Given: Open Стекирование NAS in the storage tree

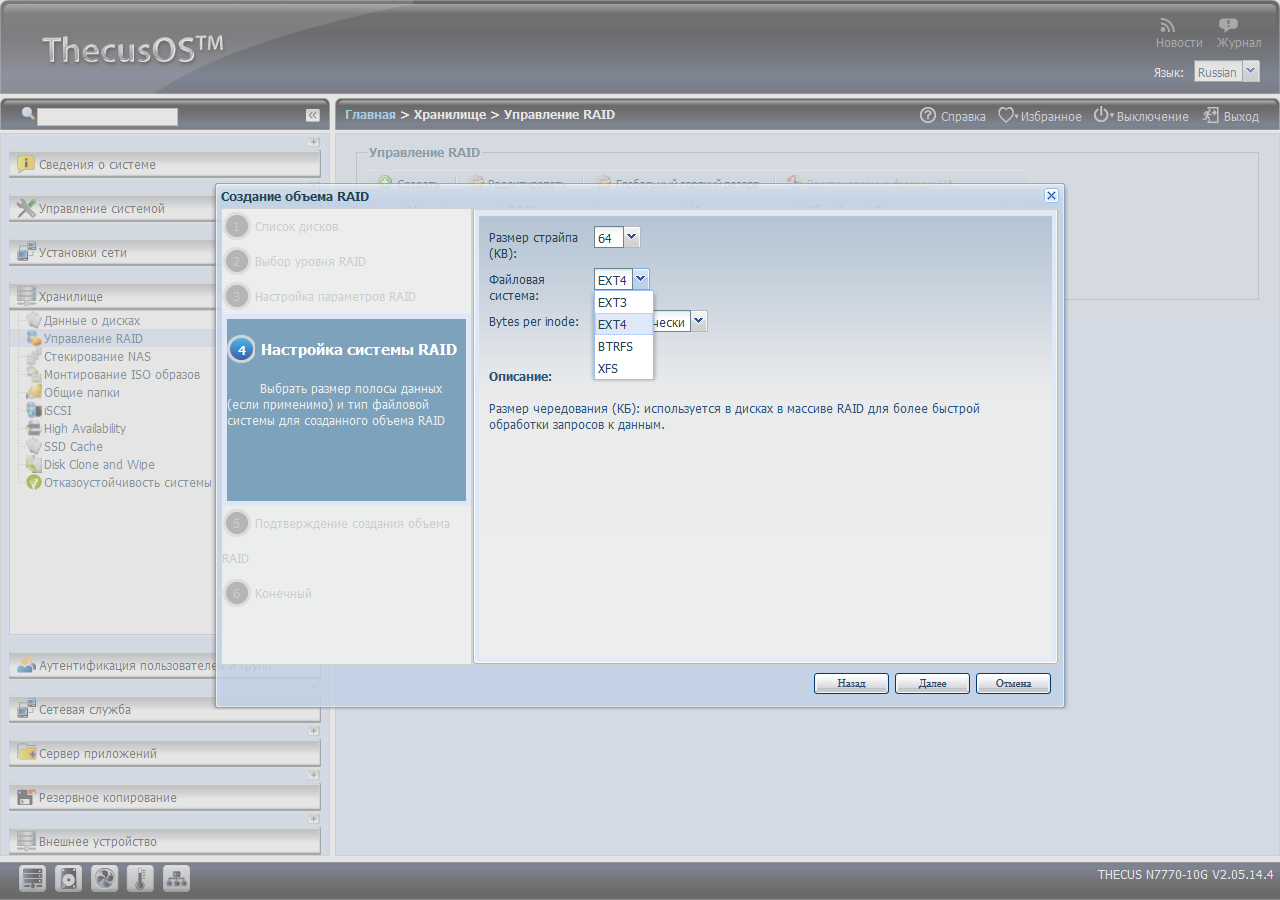Looking at the screenshot, I should (x=97, y=357).
